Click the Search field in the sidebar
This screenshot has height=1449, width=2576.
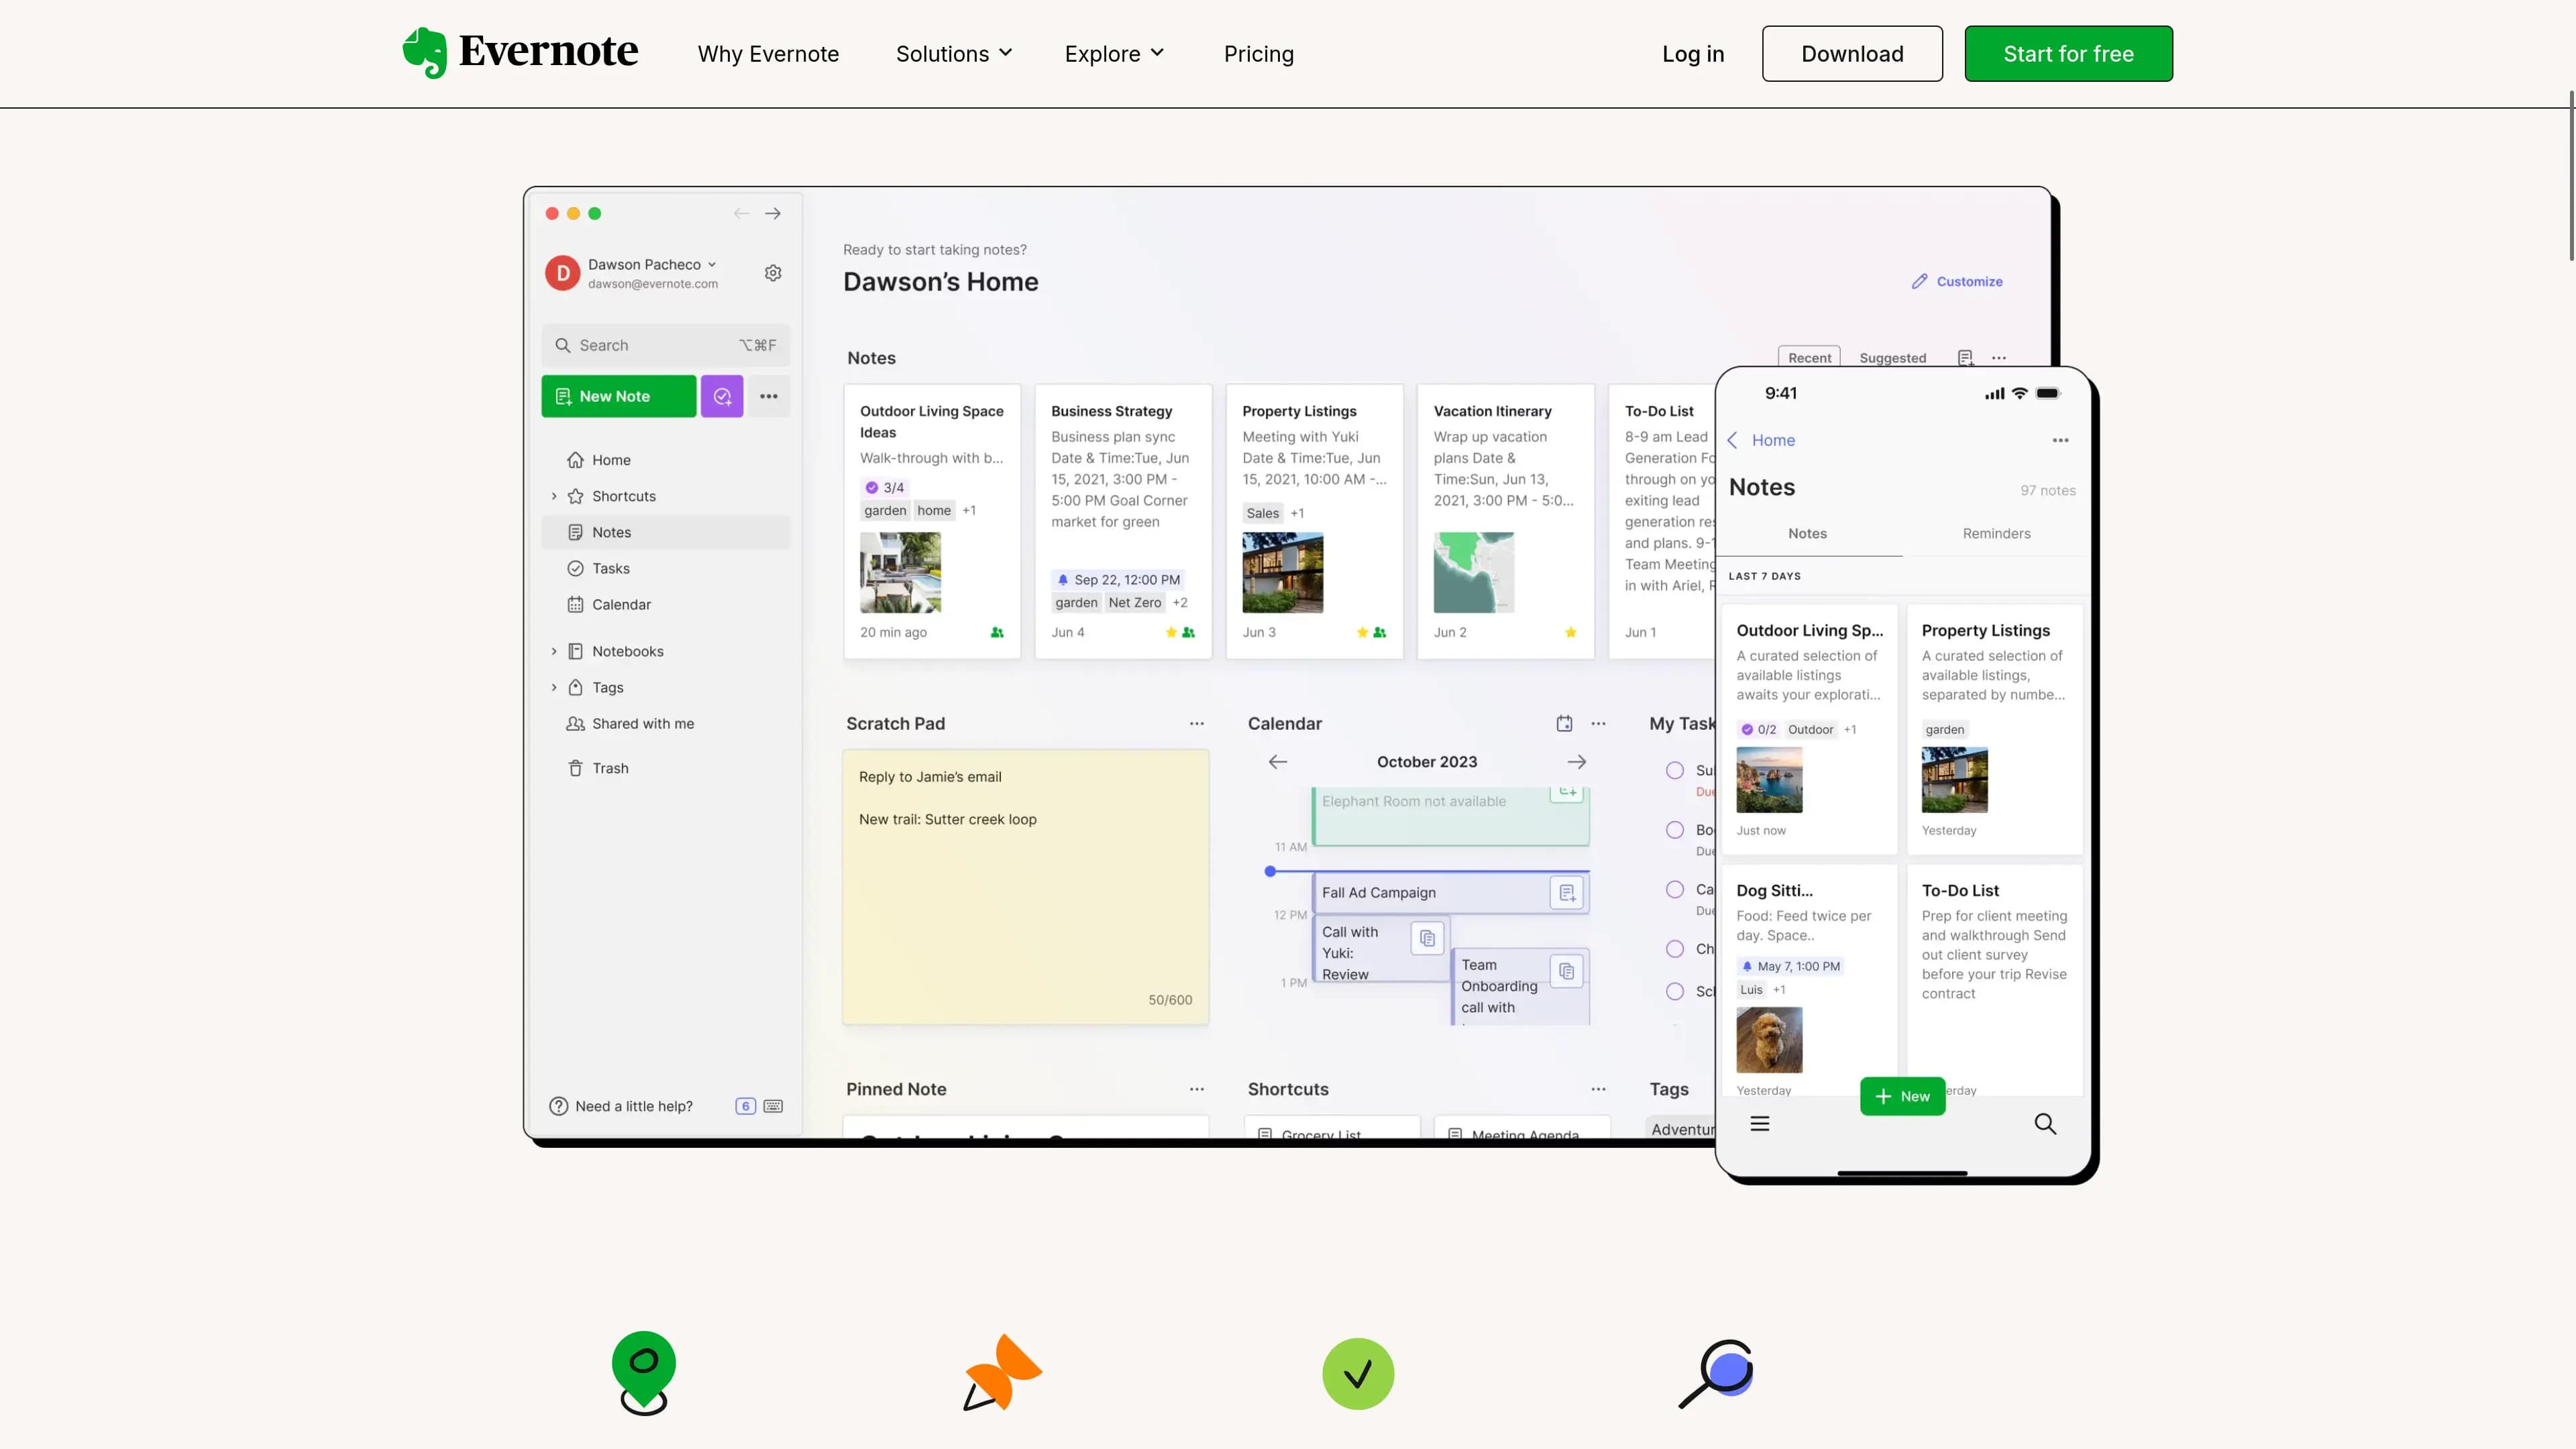(665, 345)
